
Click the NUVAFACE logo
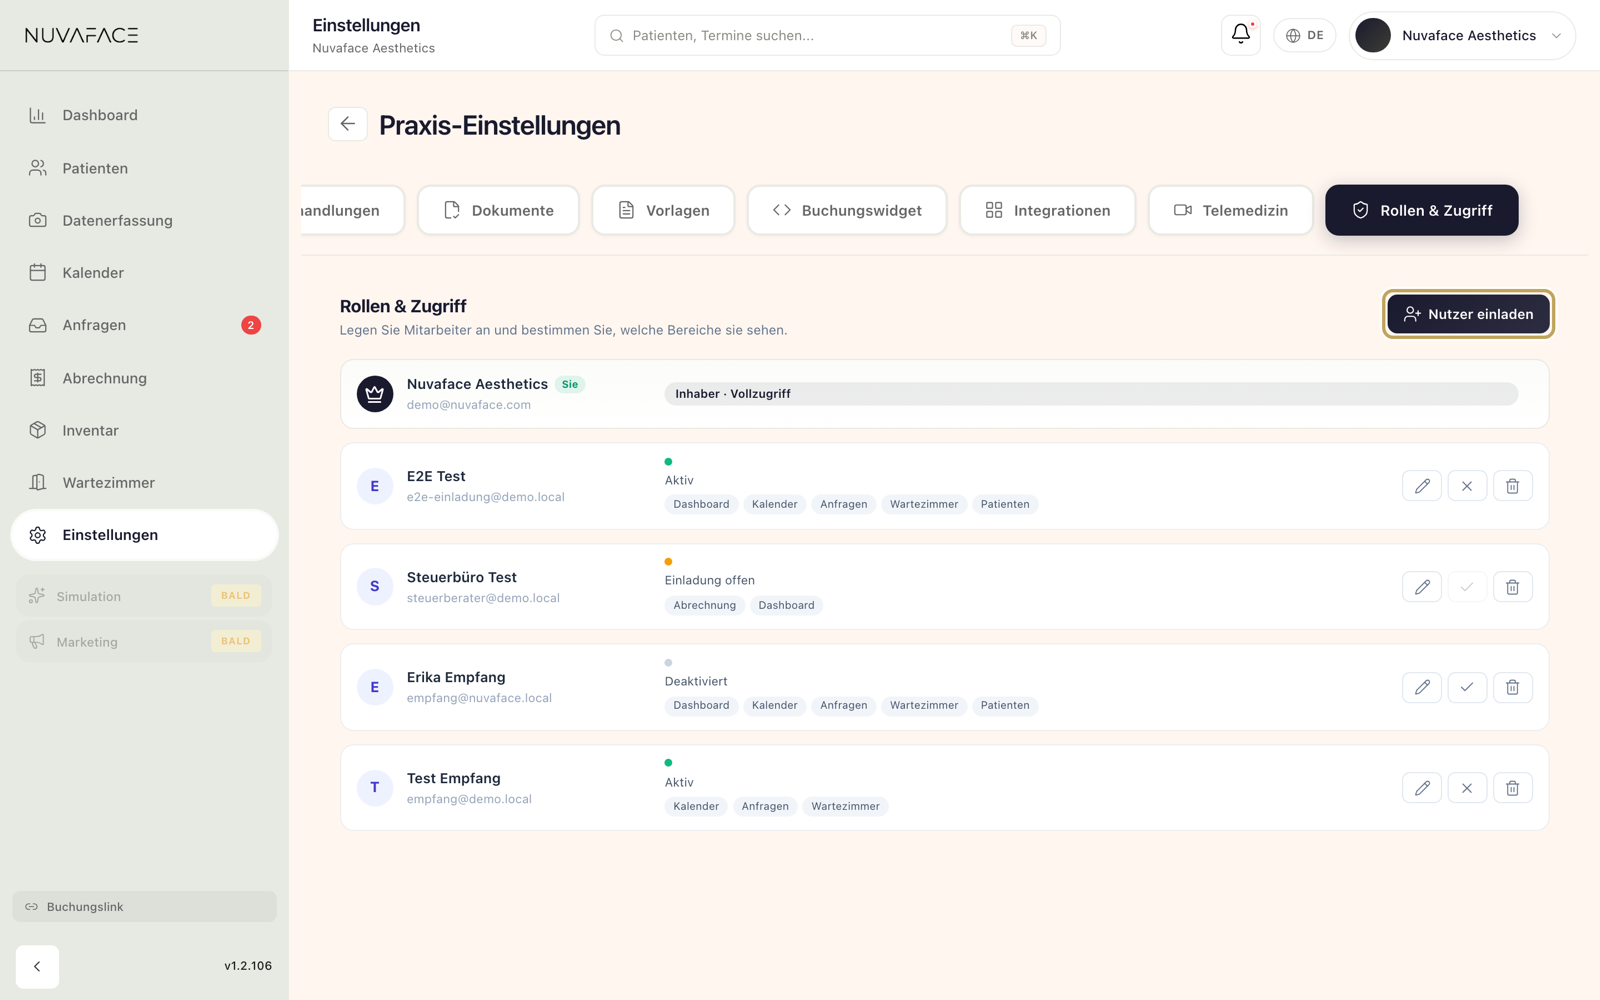(82, 35)
